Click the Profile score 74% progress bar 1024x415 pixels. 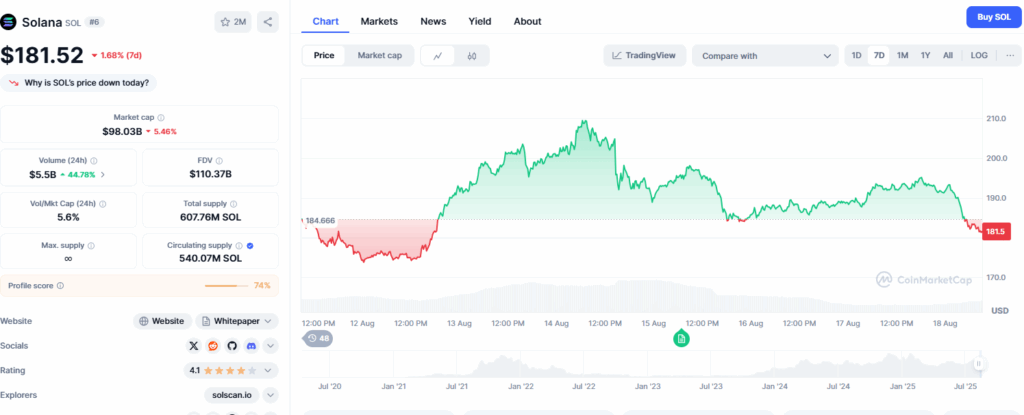pos(226,286)
